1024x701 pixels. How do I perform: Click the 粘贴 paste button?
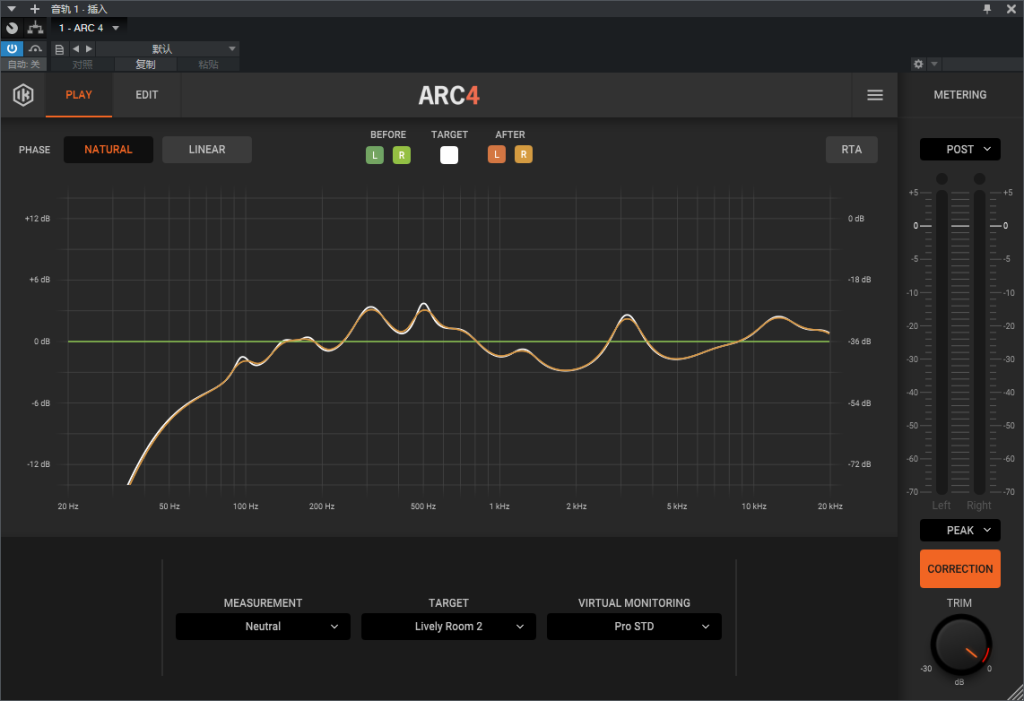click(x=208, y=64)
